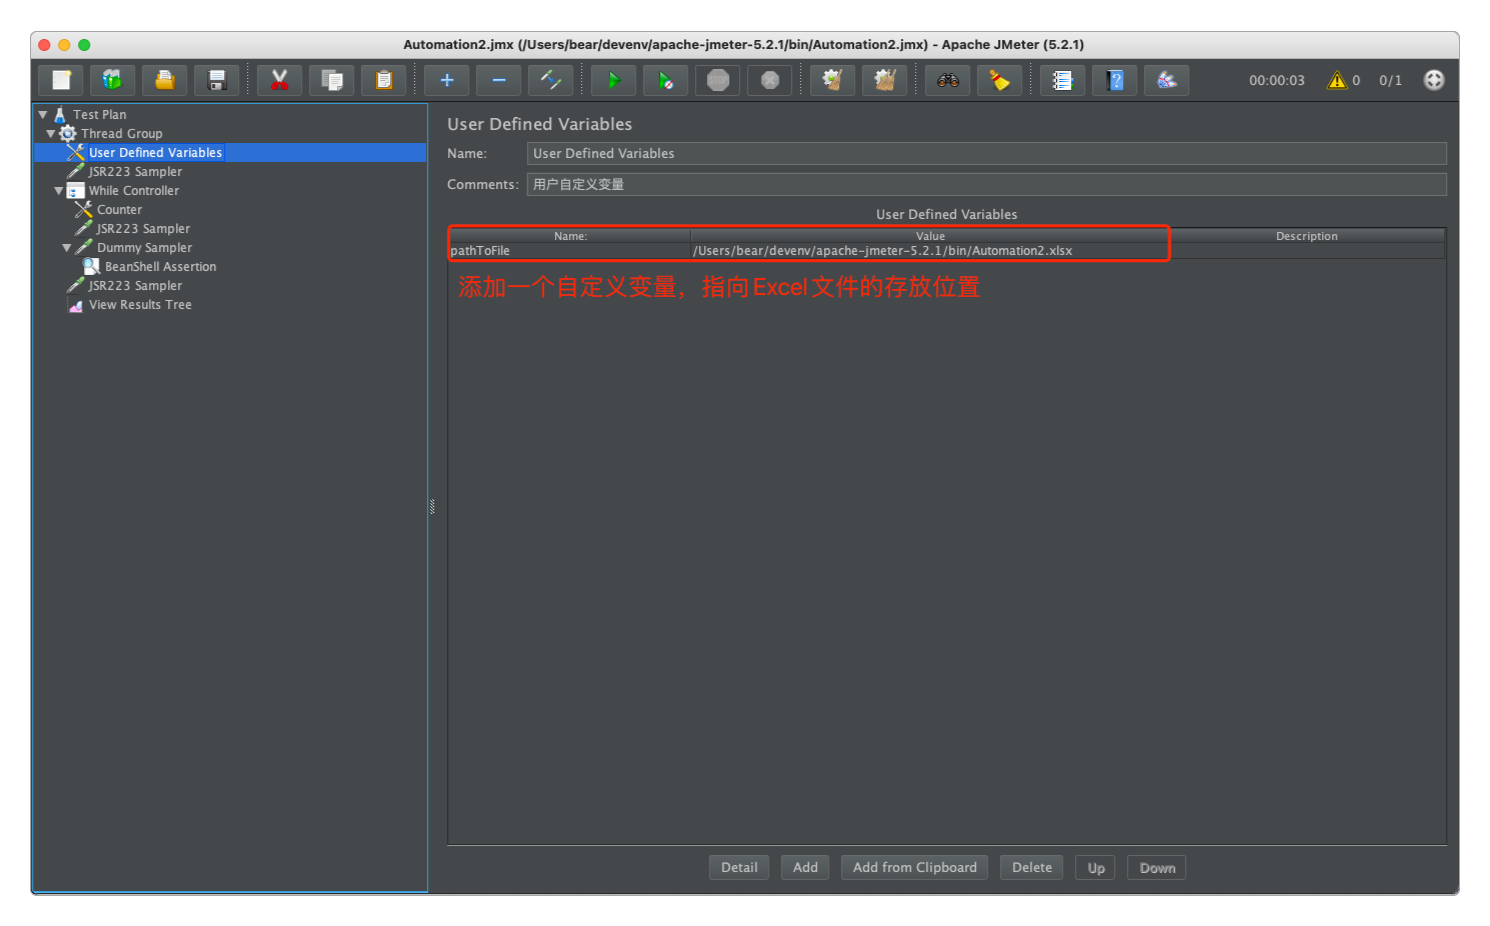Viewport: 1490px width, 926px height.
Task: Select View Results Tree item
Action: 140,305
